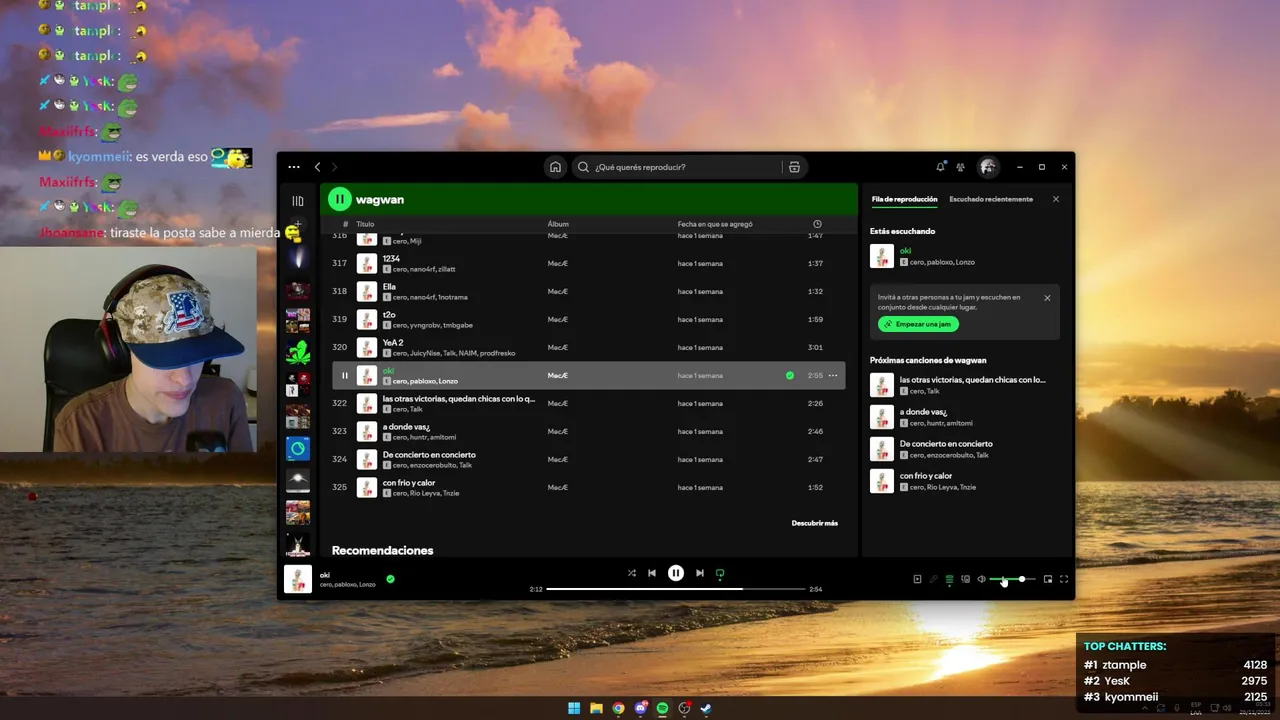Screen dimensions: 1280x720
Task: Open the three-dots app menu in Spotify
Action: [x=294, y=167]
